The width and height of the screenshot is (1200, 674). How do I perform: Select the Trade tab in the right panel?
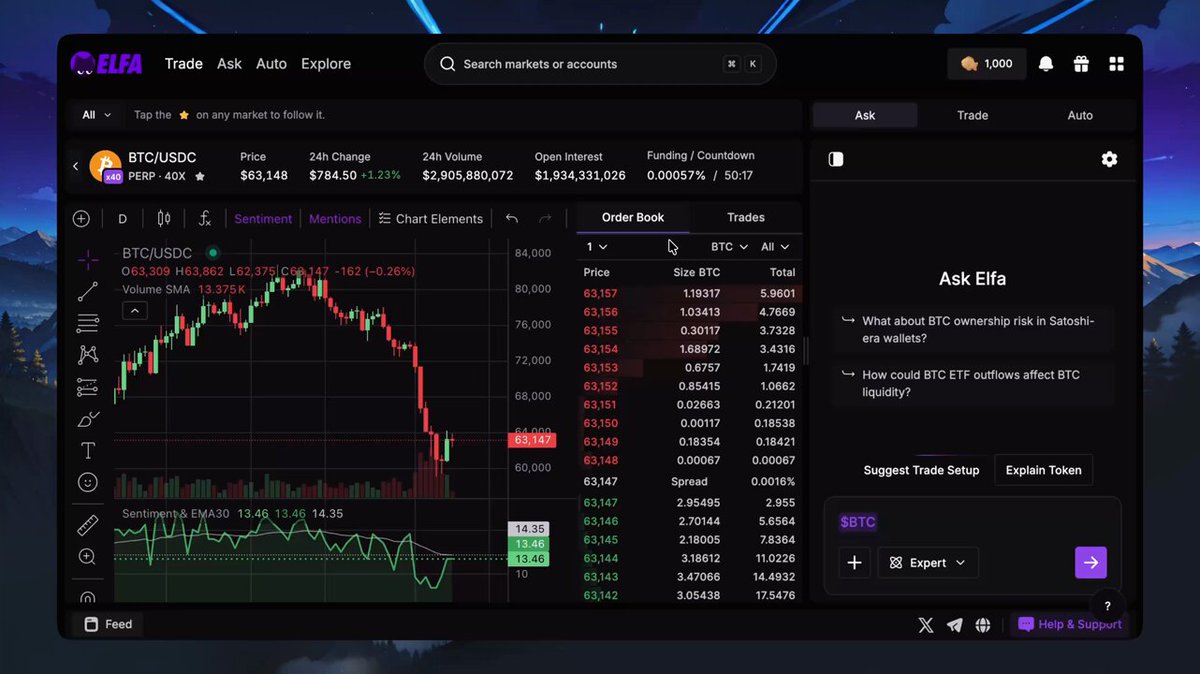pyautogui.click(x=972, y=115)
